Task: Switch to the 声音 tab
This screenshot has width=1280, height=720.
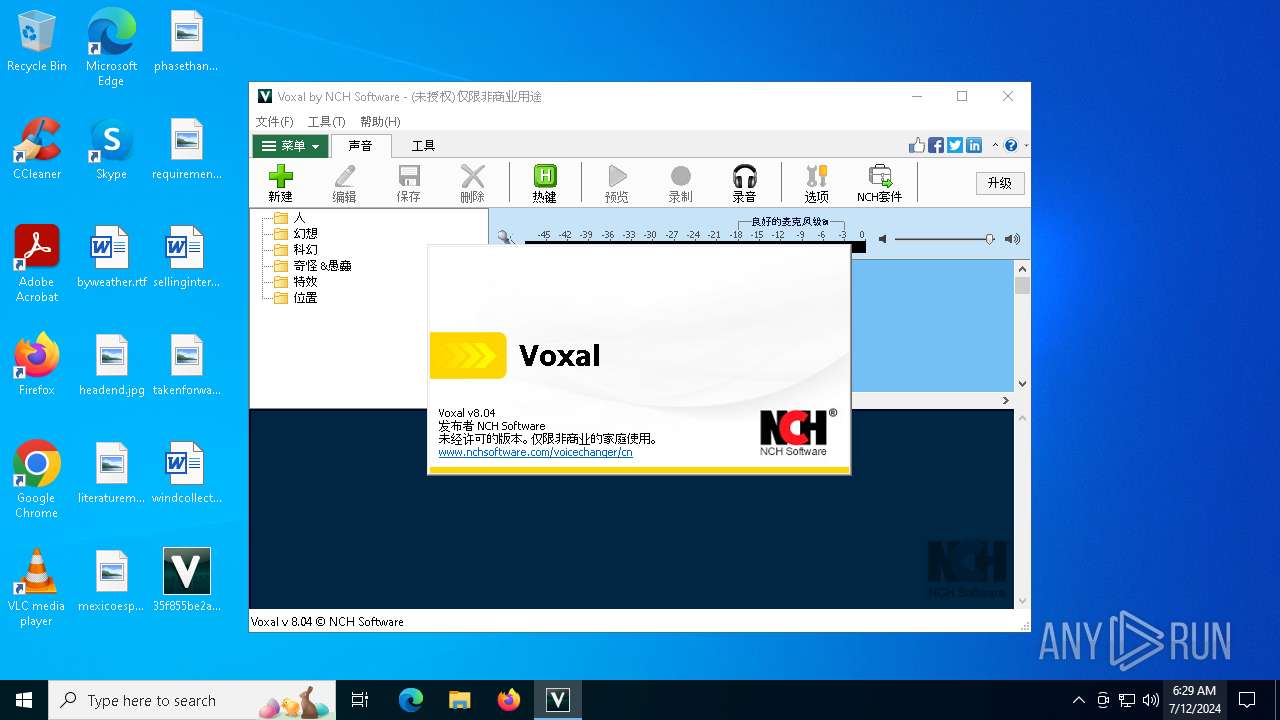Action: (360, 146)
